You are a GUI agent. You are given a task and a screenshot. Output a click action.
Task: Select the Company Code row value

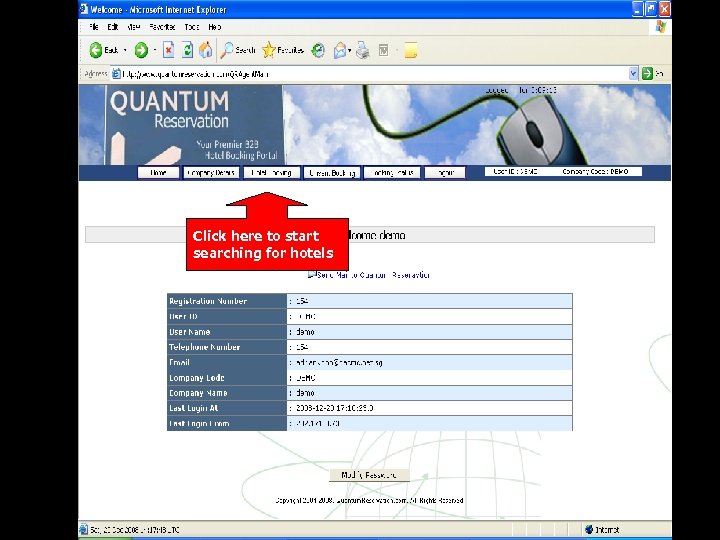(x=305, y=377)
